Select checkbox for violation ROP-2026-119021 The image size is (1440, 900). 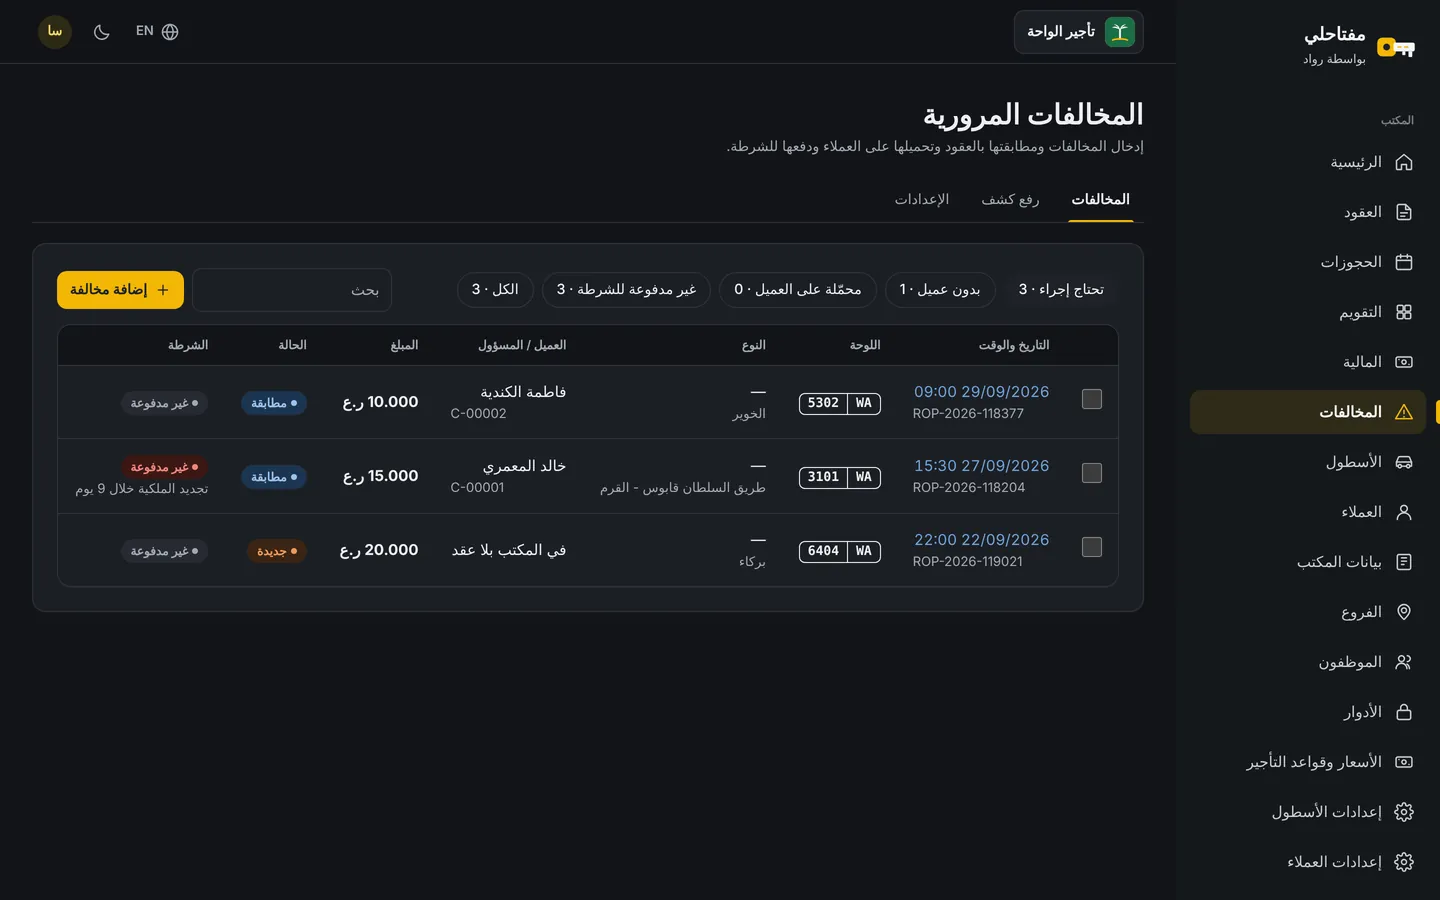tap(1092, 547)
